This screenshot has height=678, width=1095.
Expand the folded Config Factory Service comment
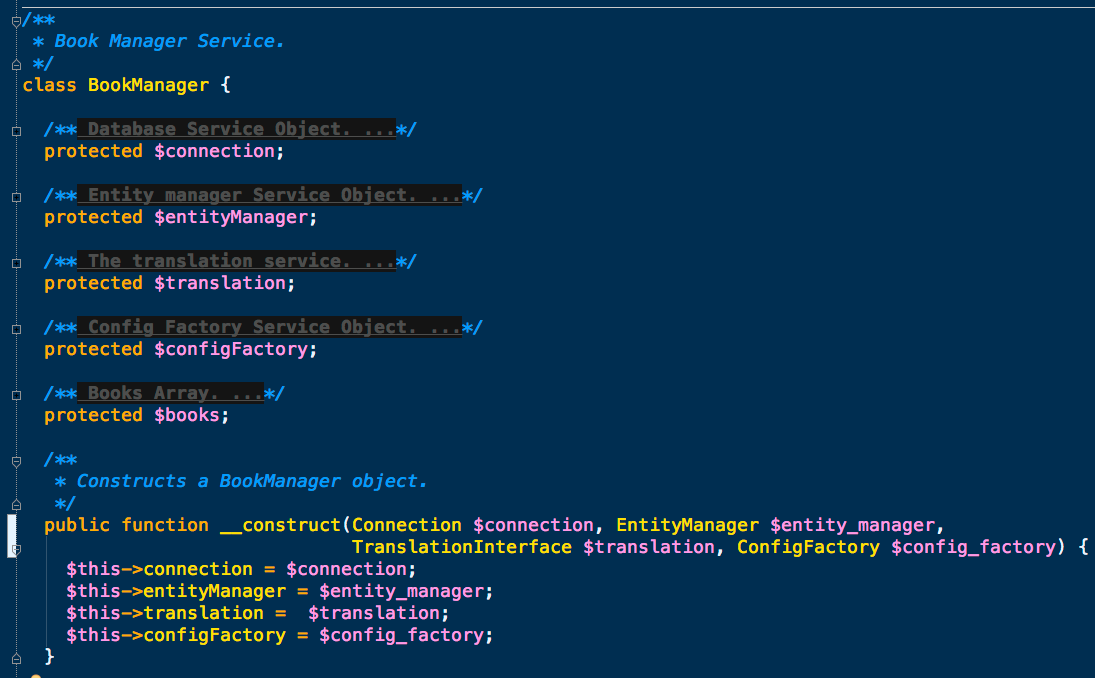(15, 329)
